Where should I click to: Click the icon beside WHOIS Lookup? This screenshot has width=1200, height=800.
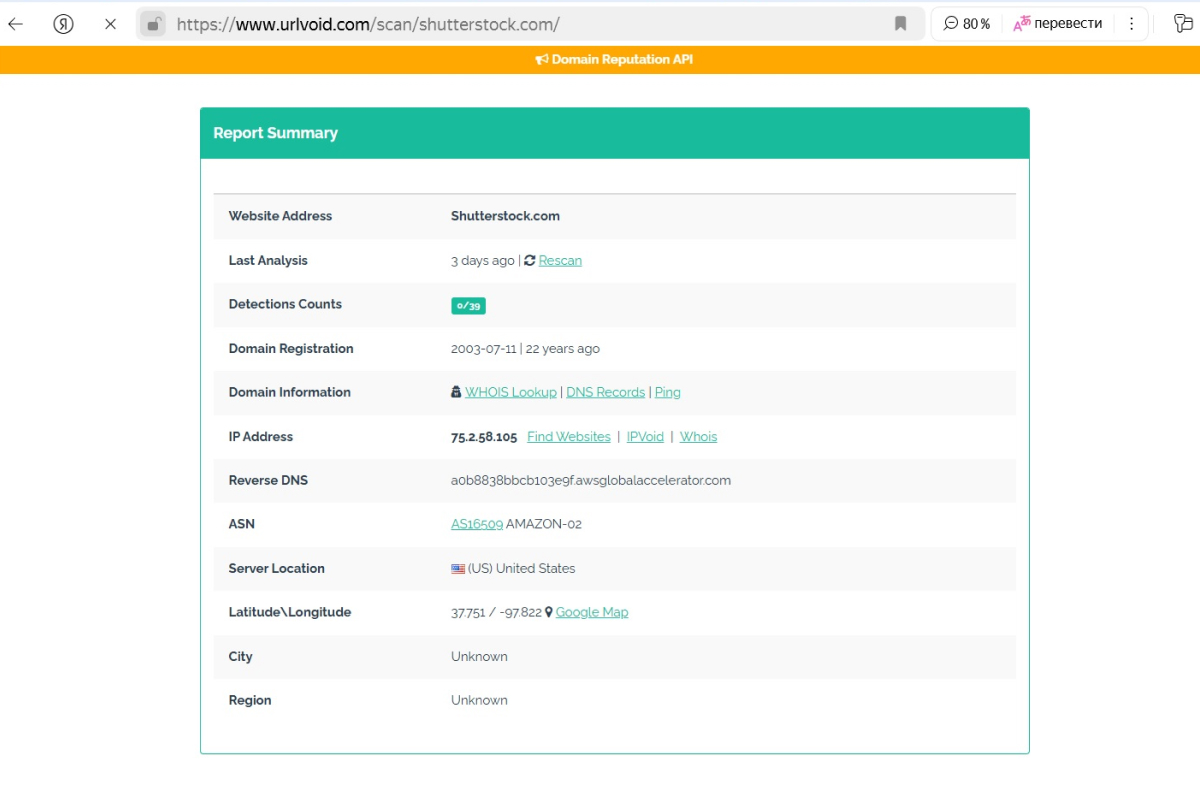click(456, 392)
